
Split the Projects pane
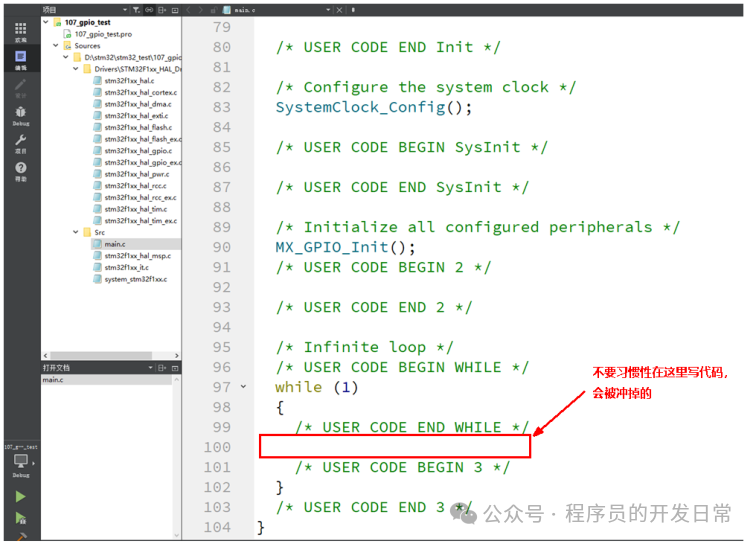pos(162,10)
